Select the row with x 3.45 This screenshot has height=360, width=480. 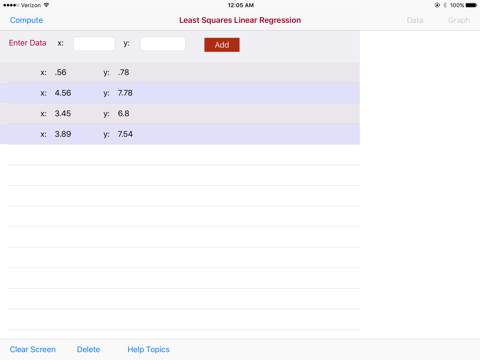point(180,114)
